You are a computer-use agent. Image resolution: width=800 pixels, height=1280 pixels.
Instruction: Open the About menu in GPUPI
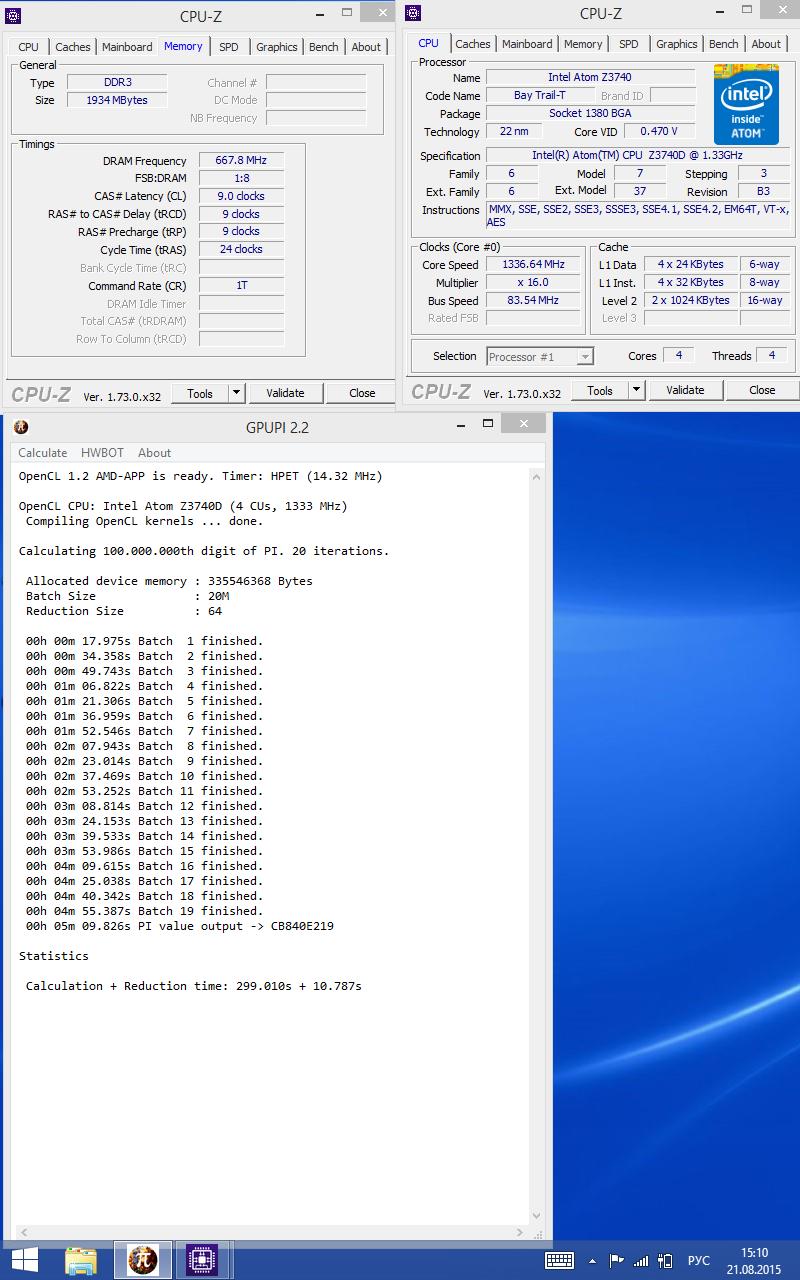[x=154, y=453]
